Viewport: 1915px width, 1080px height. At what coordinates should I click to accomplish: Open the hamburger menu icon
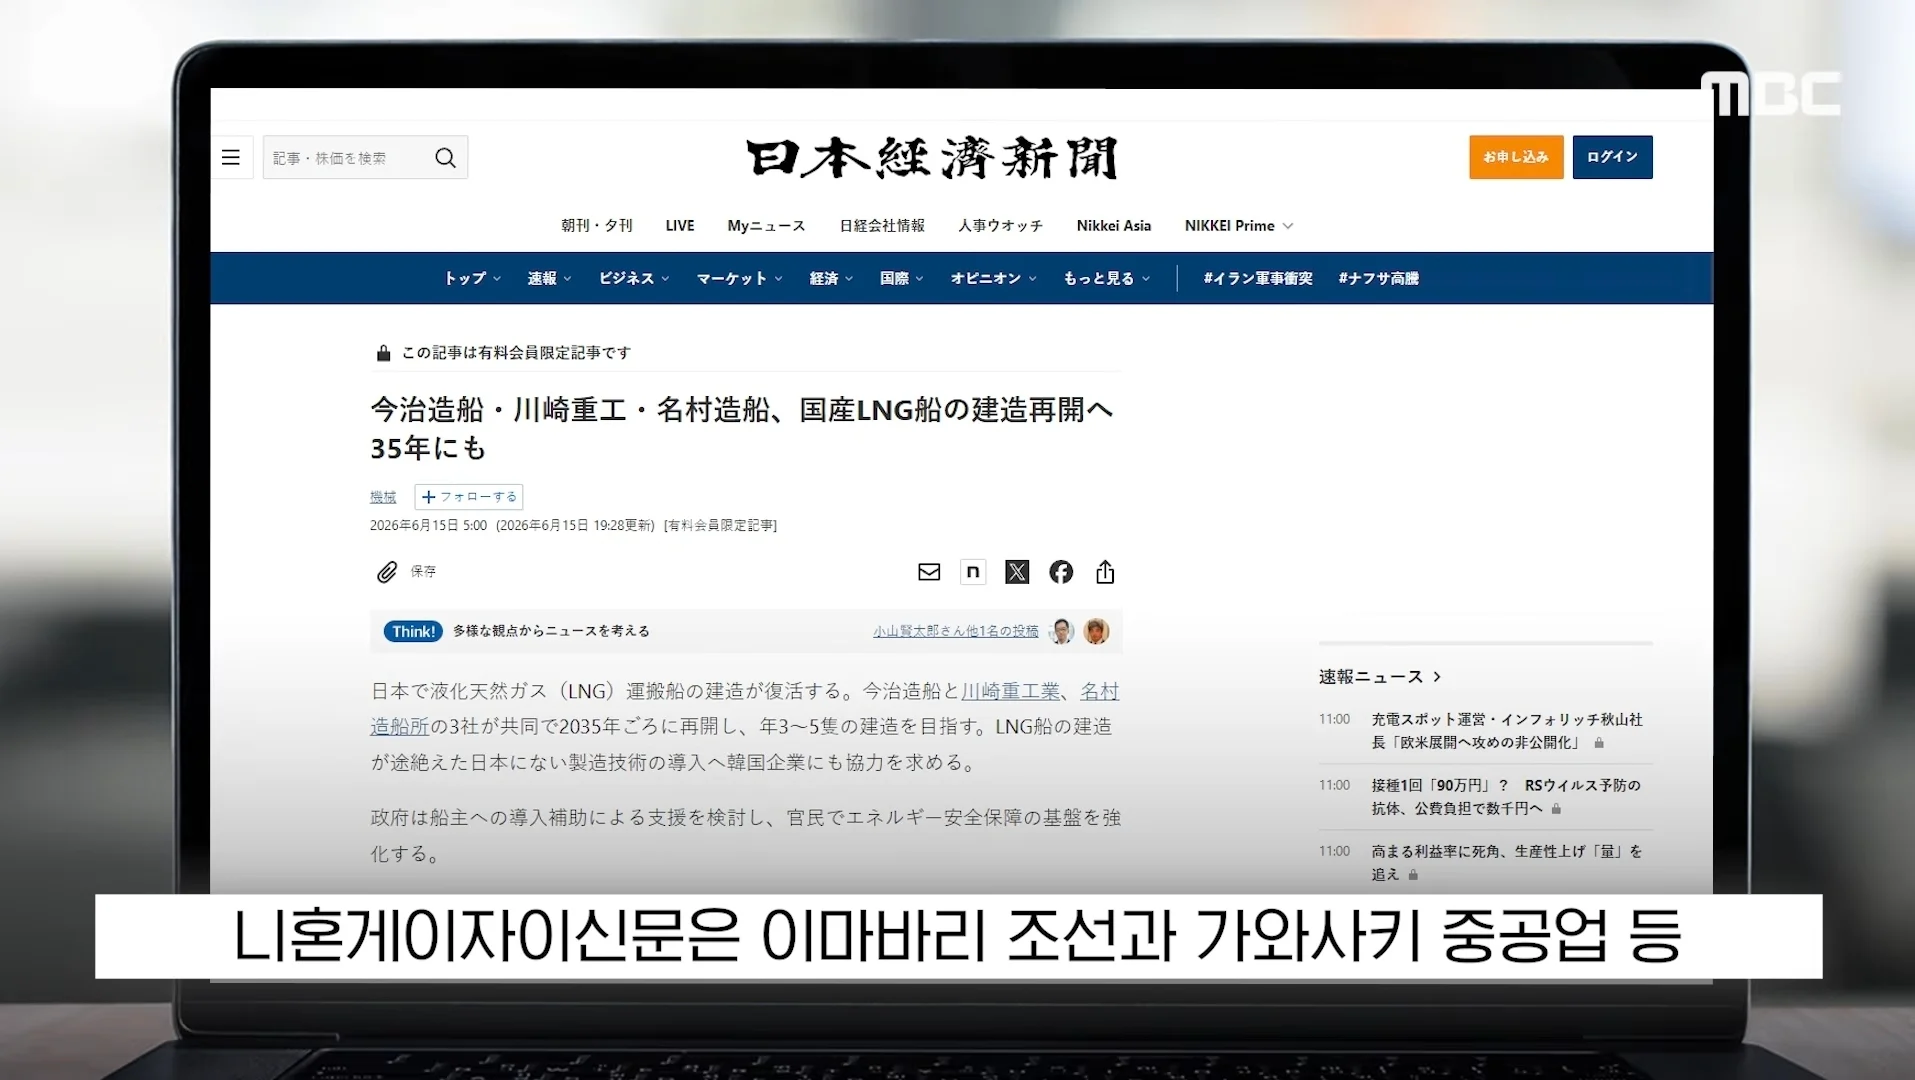click(x=231, y=157)
